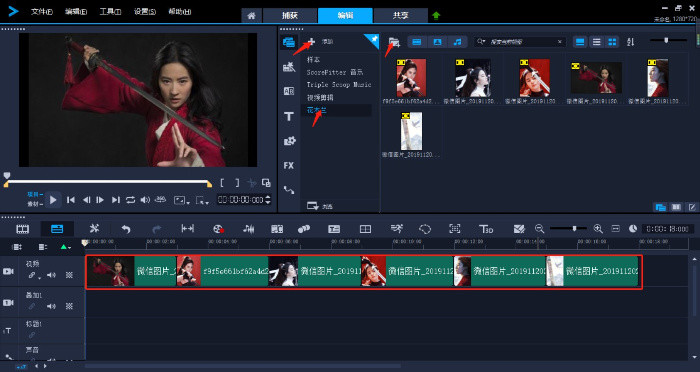Open the Path motion library

(289, 190)
